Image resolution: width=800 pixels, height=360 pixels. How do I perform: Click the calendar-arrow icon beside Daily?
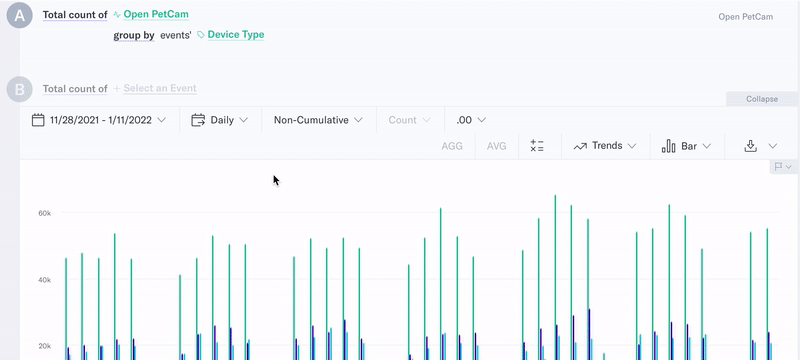[x=198, y=120]
